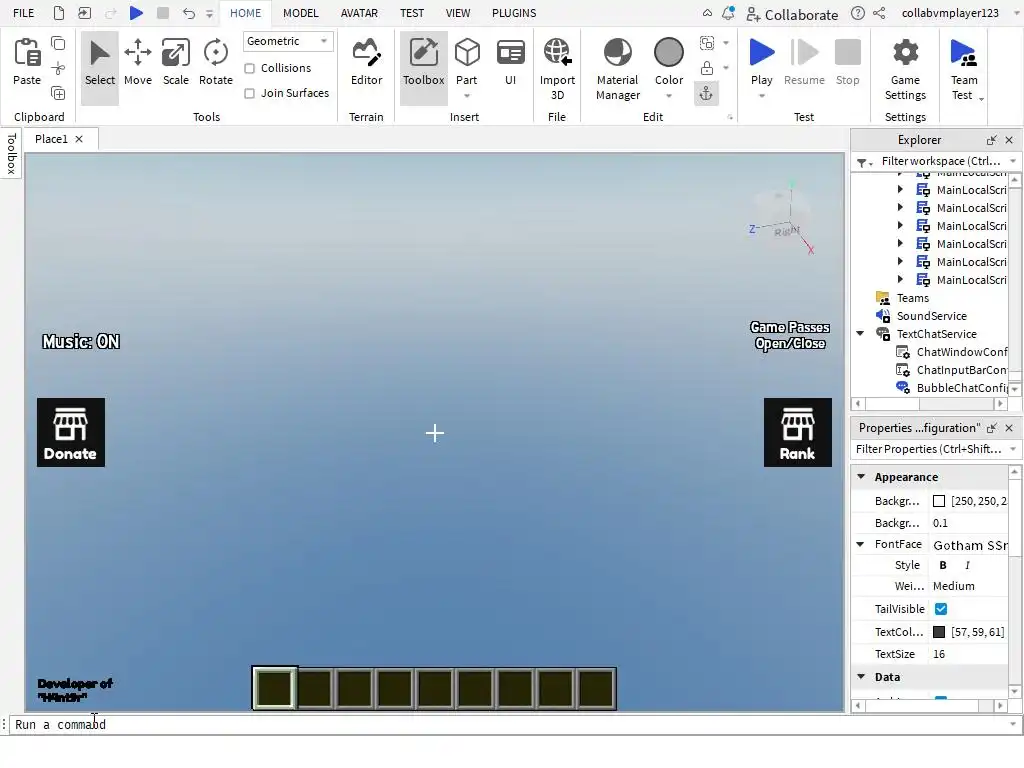Switch to the MODEL tab

point(300,13)
